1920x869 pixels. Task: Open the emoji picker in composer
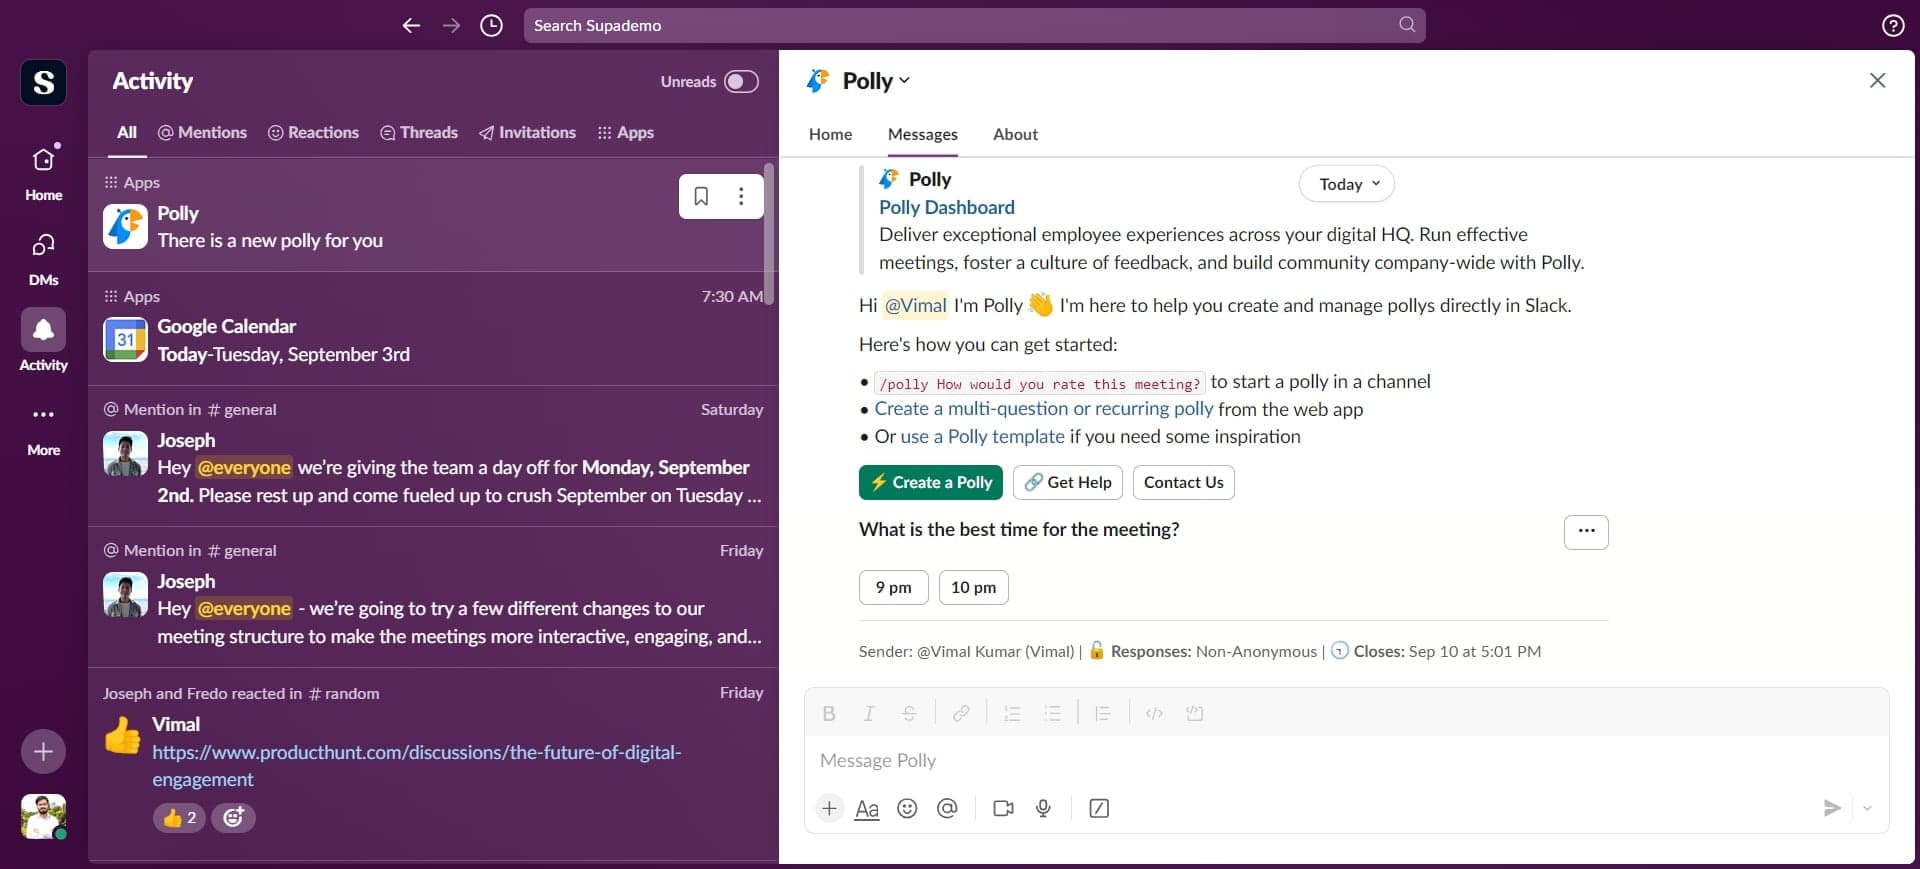(907, 808)
